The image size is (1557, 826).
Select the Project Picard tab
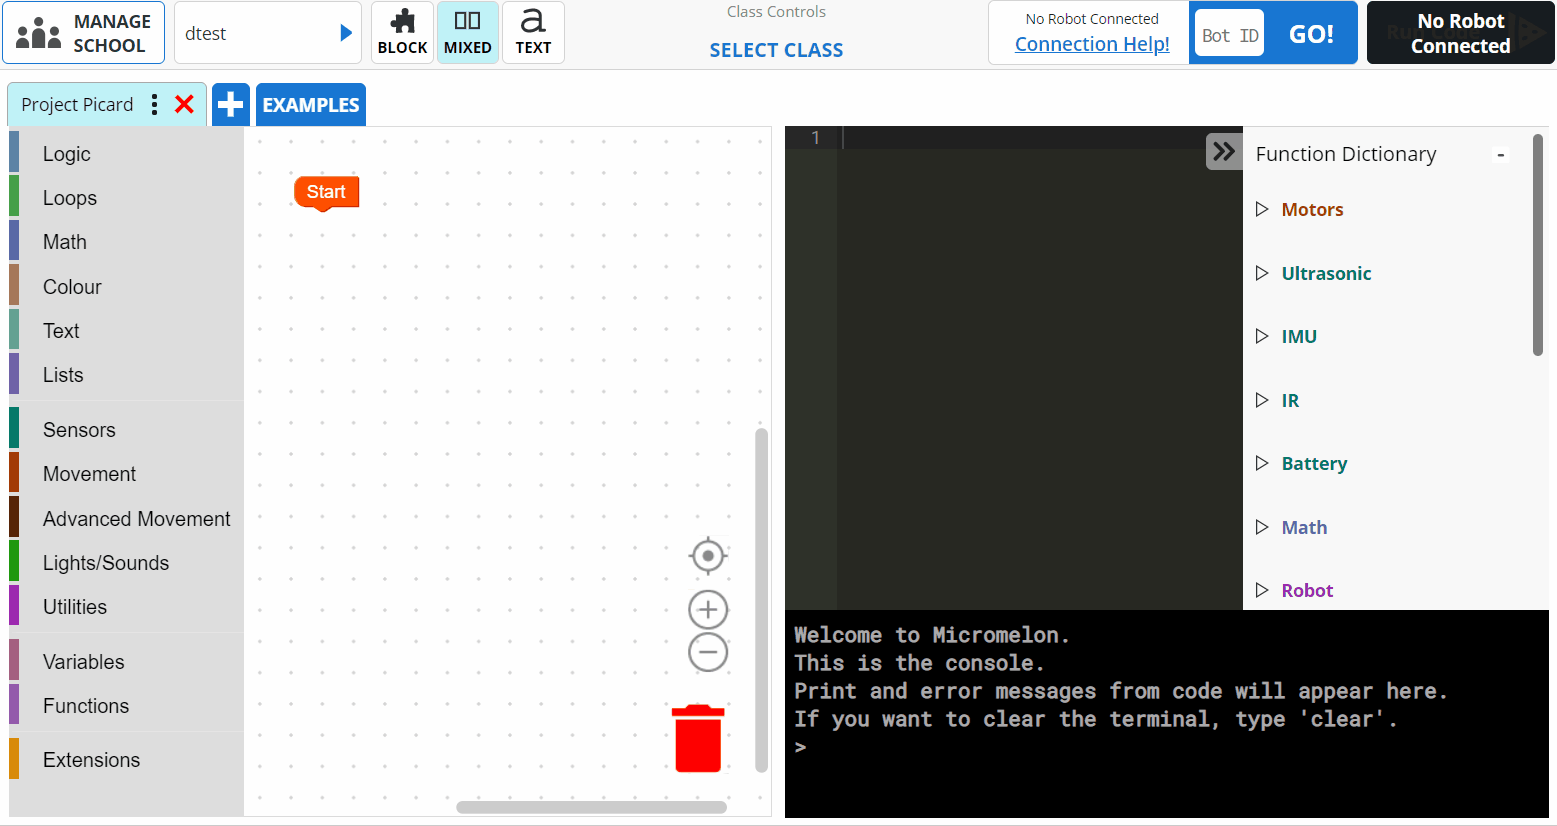point(77,104)
